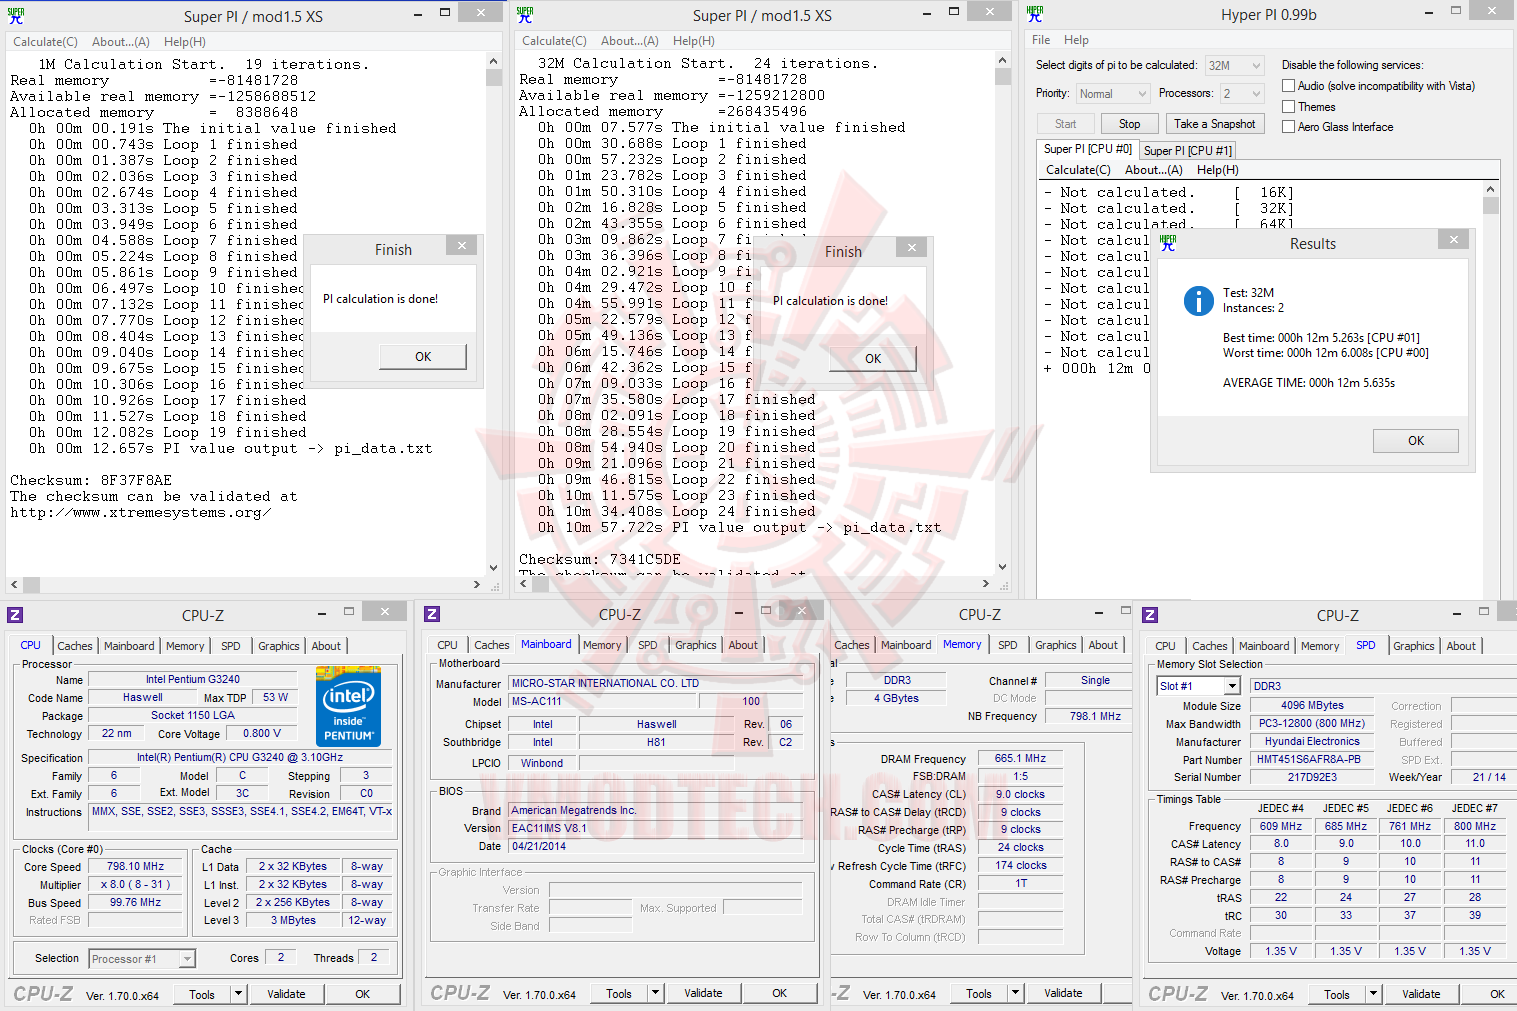Close the Finish dialog over the 1M window

[461, 246]
